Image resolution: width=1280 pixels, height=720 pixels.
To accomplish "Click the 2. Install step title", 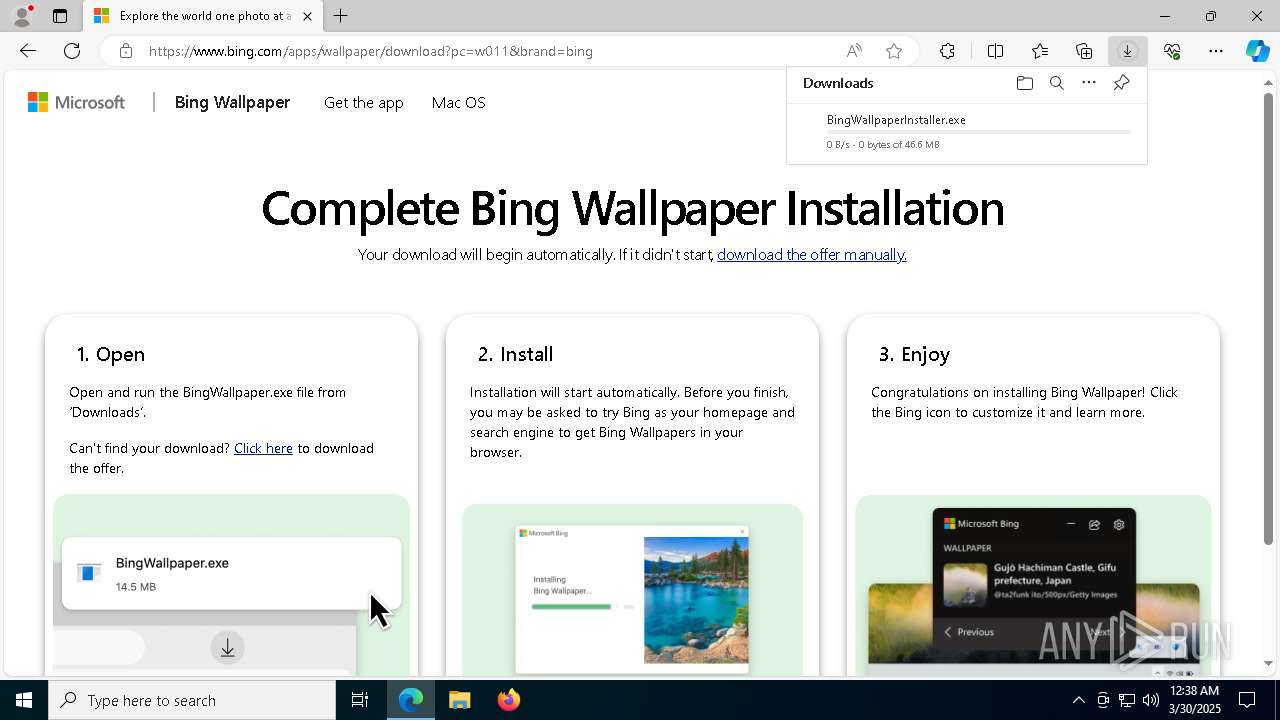I will 515,354.
